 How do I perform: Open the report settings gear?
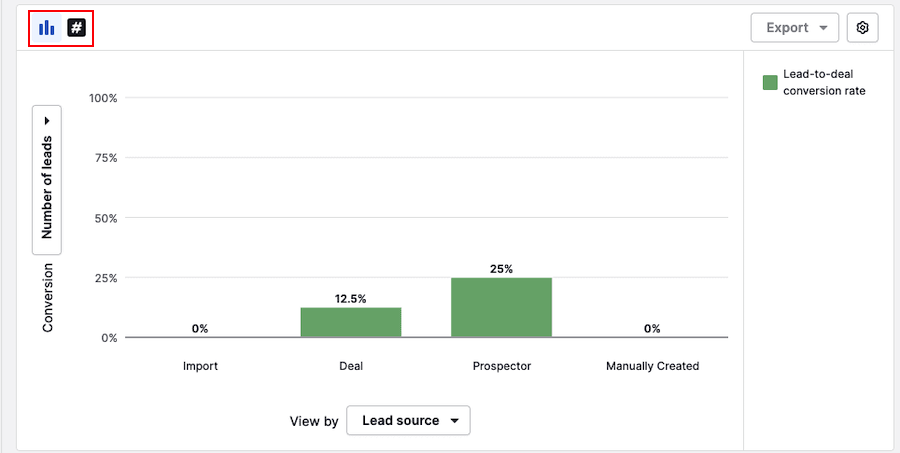862,28
